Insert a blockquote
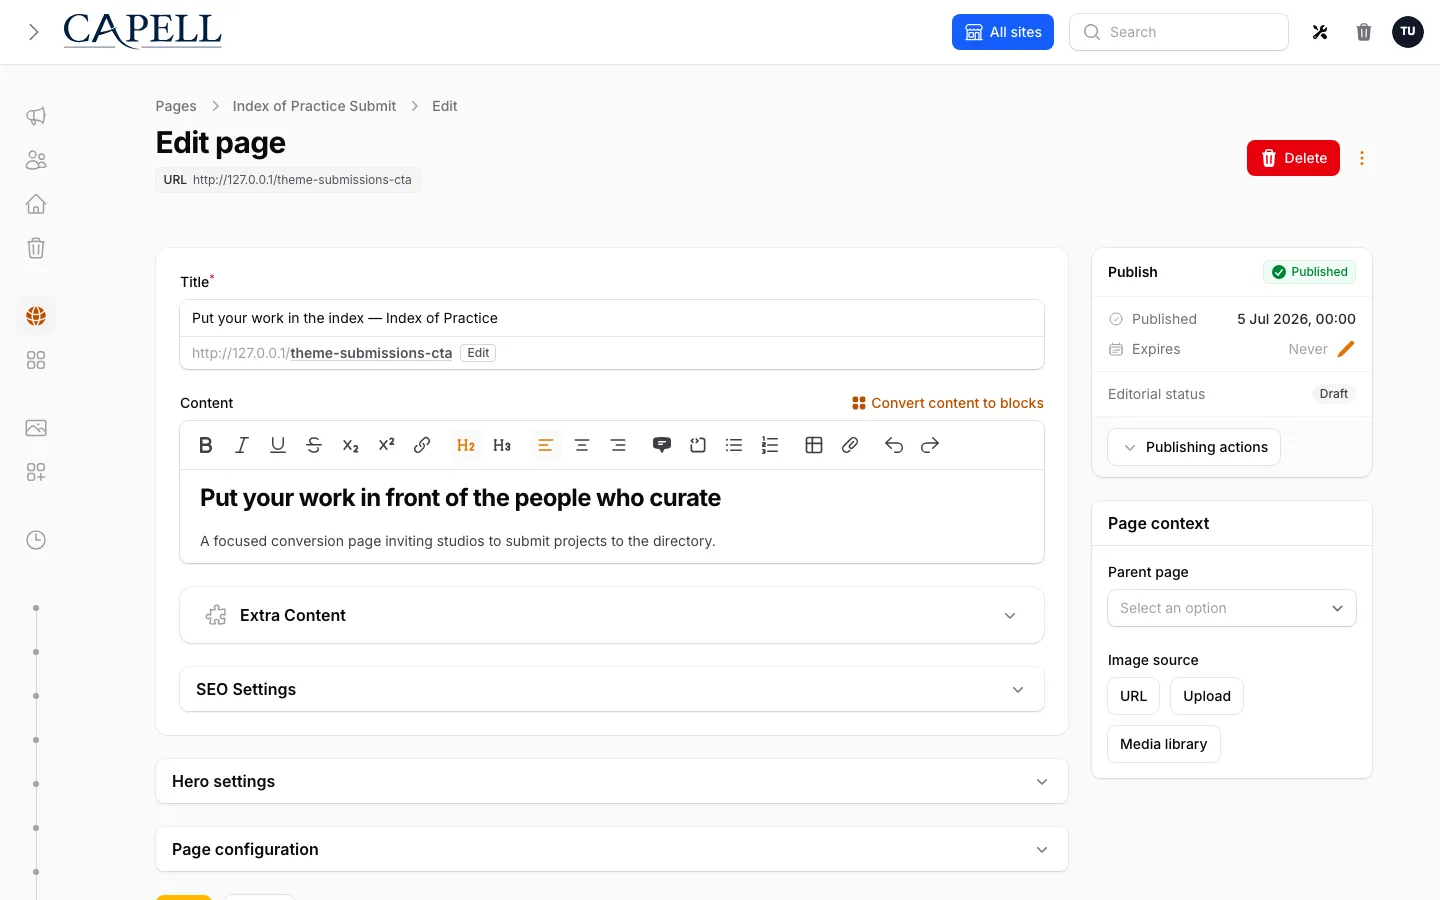 coord(662,446)
